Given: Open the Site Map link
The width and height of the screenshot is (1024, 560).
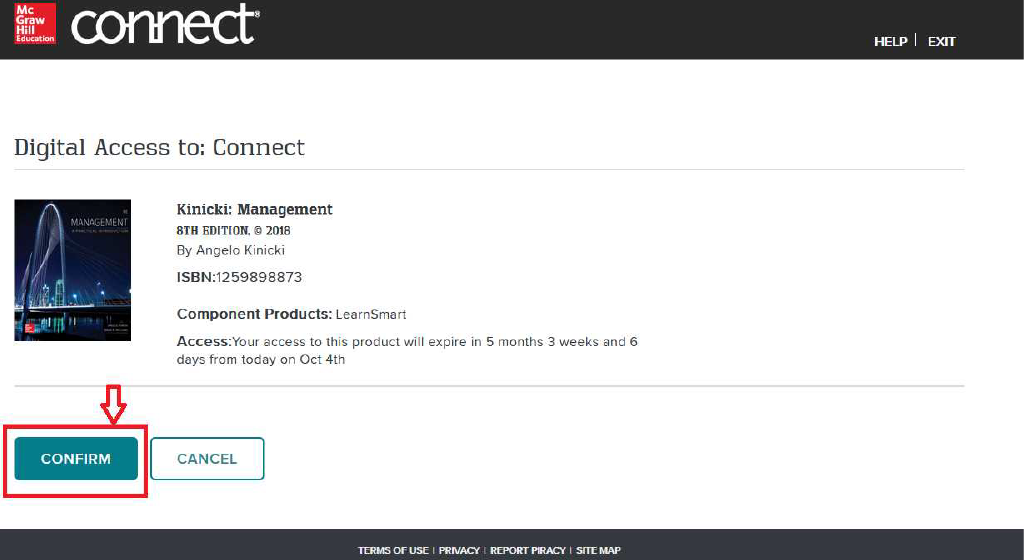Looking at the screenshot, I should tap(598, 550).
